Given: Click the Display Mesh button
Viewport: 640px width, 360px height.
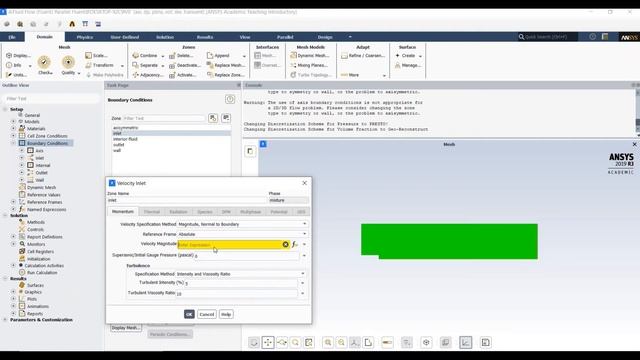Looking at the screenshot, I should pyautogui.click(x=126, y=328).
